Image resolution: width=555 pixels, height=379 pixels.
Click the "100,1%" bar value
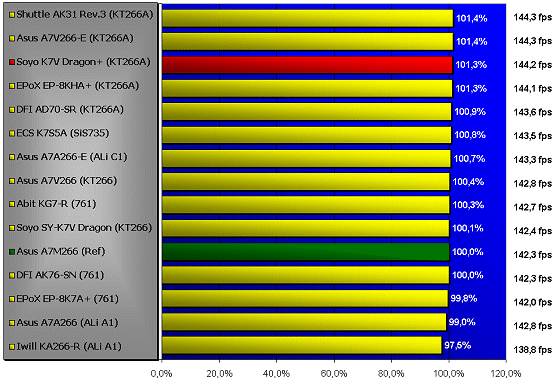pyautogui.click(x=468, y=228)
